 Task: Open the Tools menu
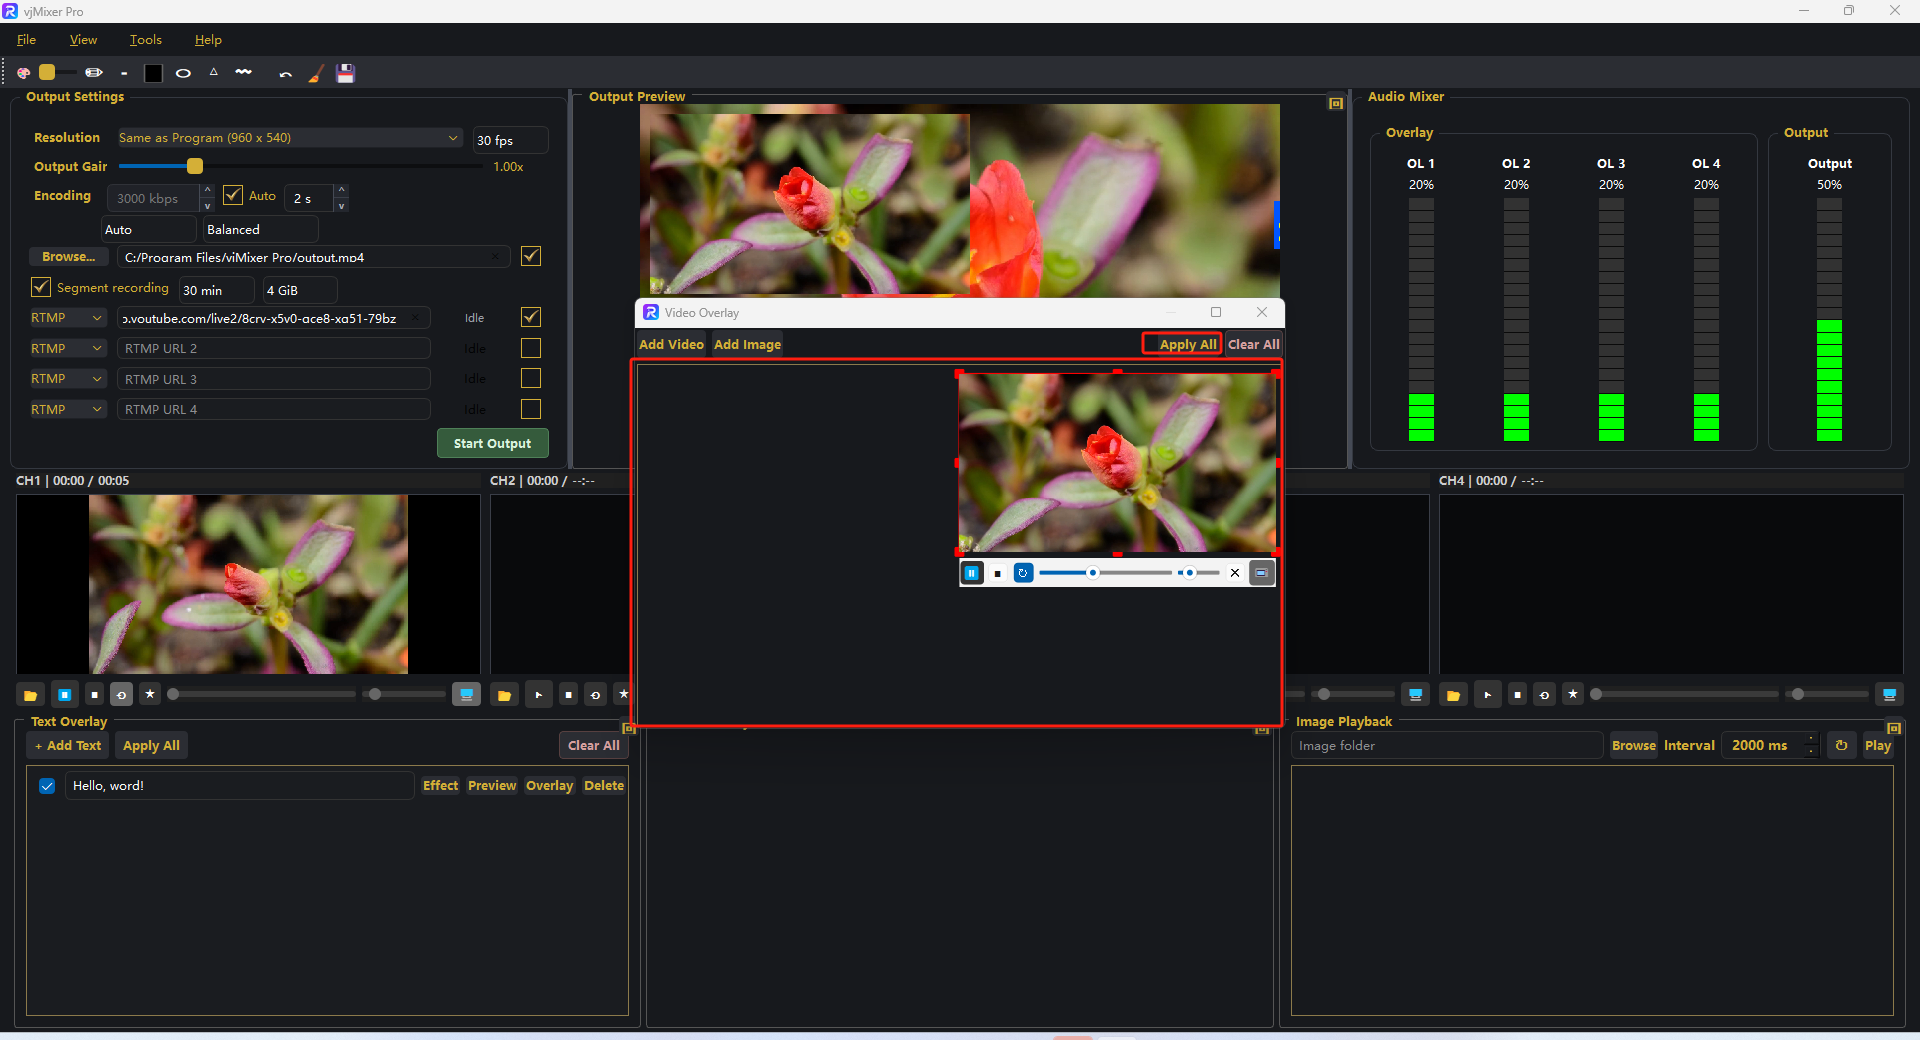145,40
